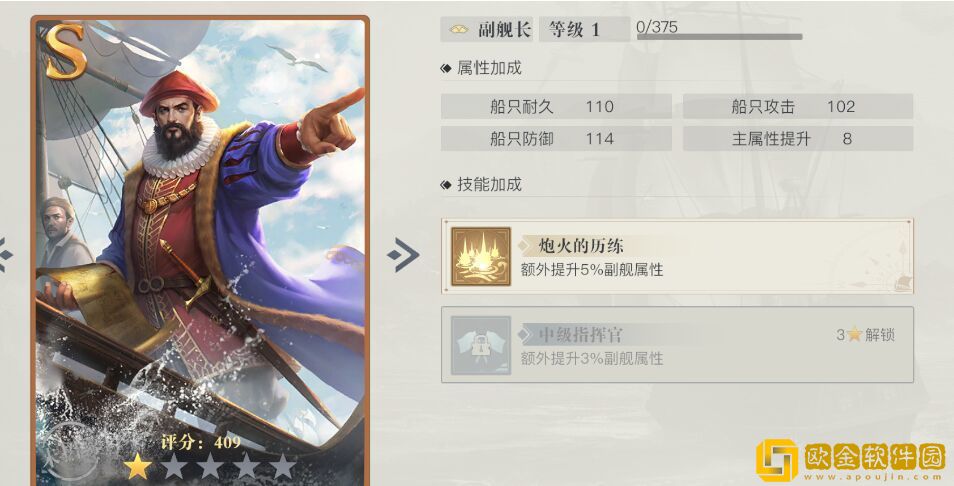
Task: Click the locked 中级指挥官 skill icon
Action: [481, 345]
